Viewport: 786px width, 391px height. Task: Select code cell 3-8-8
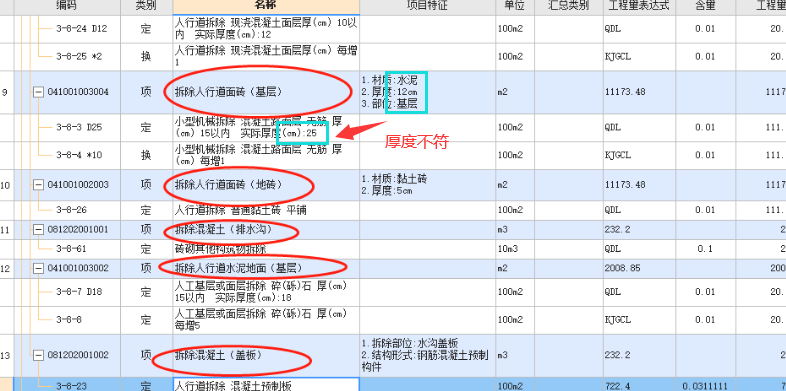(x=68, y=320)
